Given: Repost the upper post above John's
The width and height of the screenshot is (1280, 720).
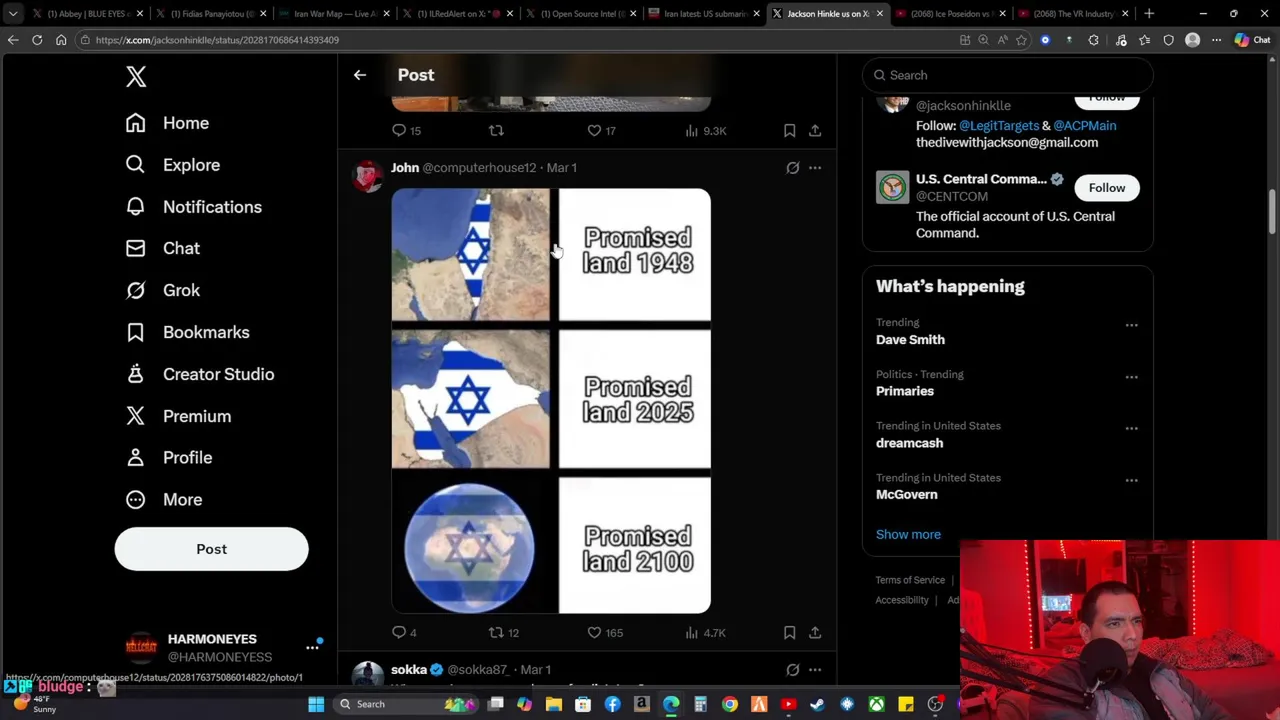Looking at the screenshot, I should tap(496, 130).
